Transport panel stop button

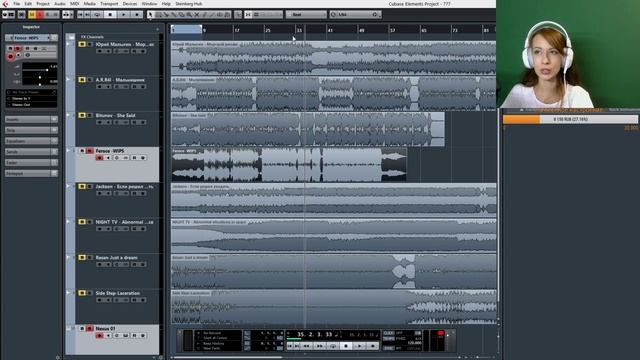(x=347, y=346)
